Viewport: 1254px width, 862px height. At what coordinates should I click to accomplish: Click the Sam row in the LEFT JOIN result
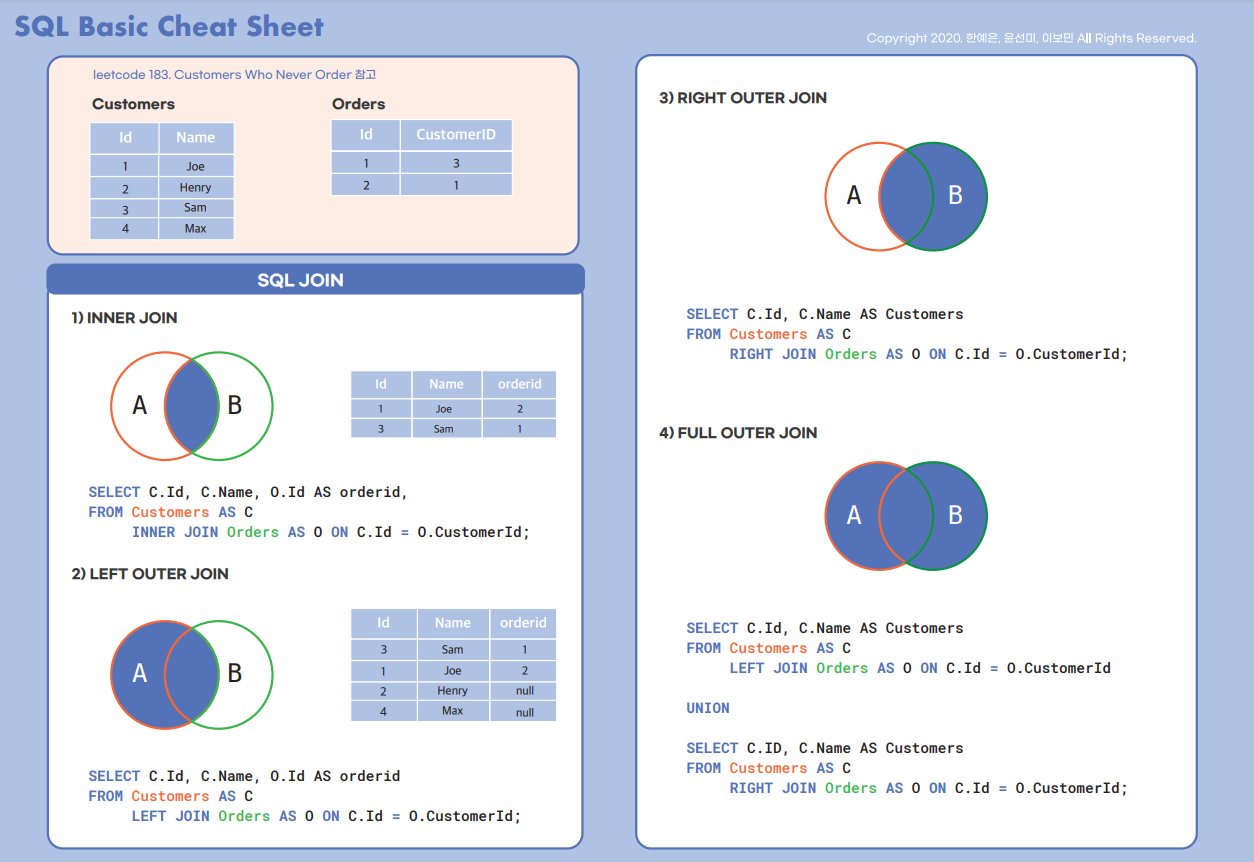[x=453, y=648]
